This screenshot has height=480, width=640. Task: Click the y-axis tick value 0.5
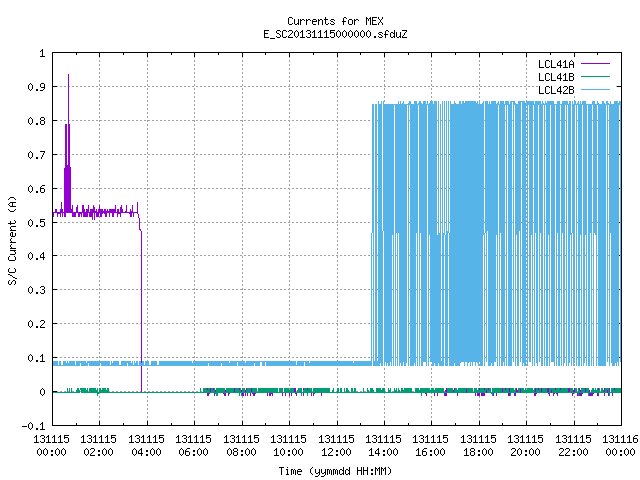(x=36, y=223)
